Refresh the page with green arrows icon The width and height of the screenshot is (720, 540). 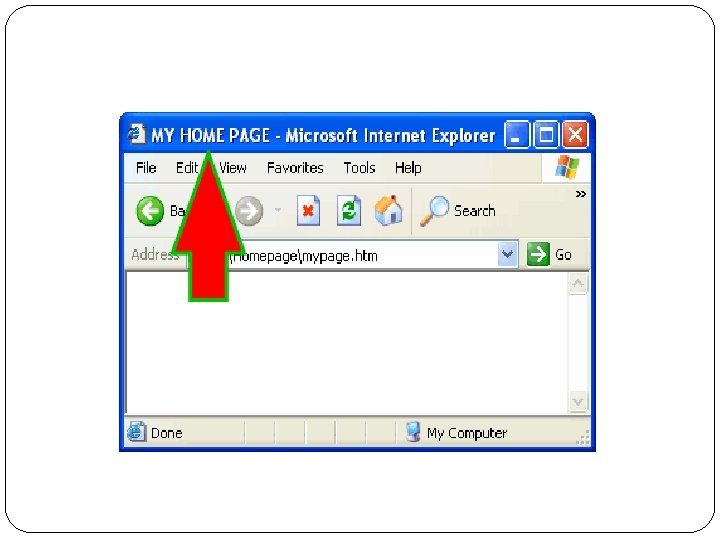click(x=349, y=210)
